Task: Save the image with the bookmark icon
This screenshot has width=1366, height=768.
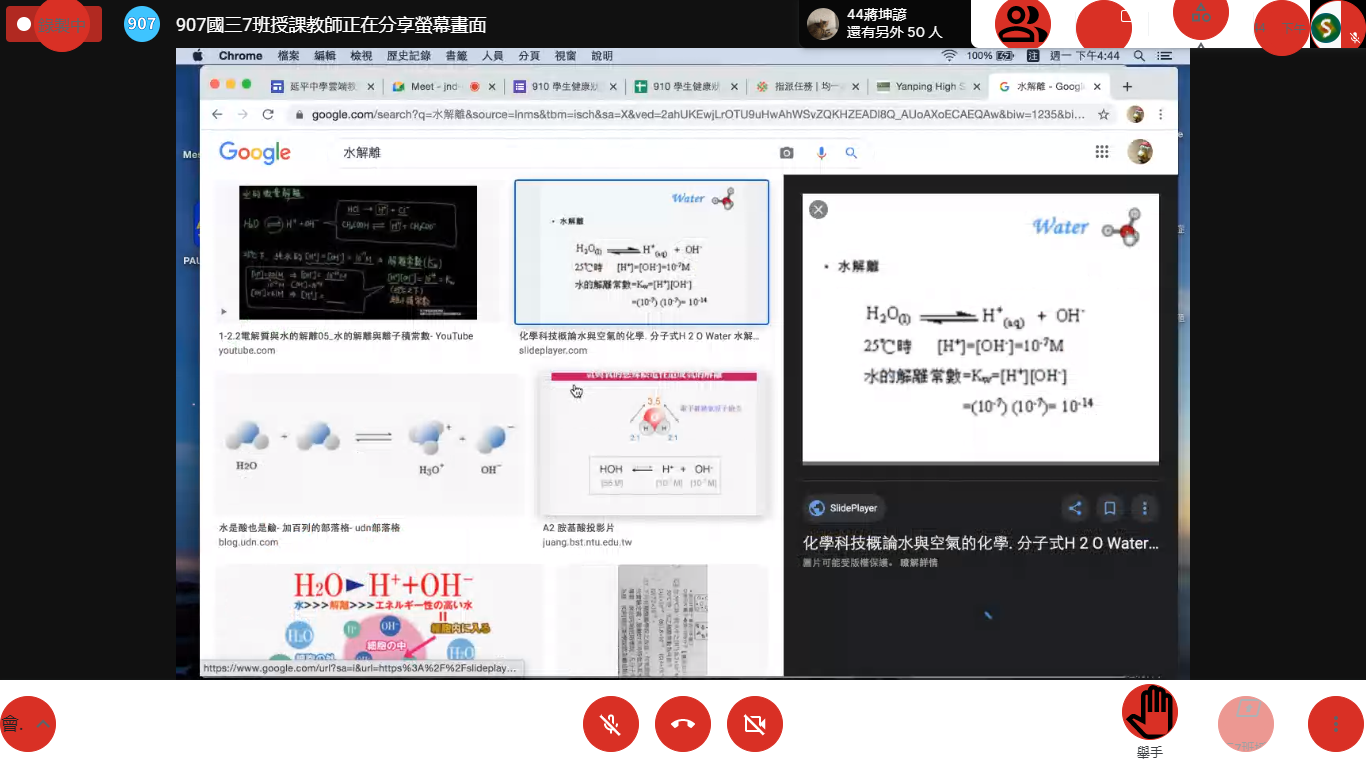Action: point(1110,508)
